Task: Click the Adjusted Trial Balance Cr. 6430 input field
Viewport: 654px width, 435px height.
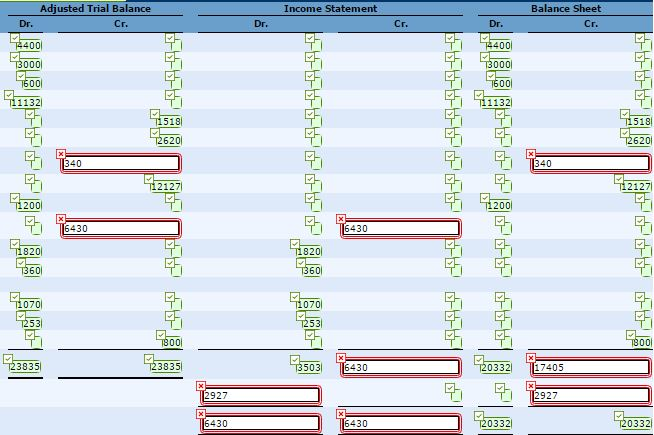Action: (x=121, y=228)
